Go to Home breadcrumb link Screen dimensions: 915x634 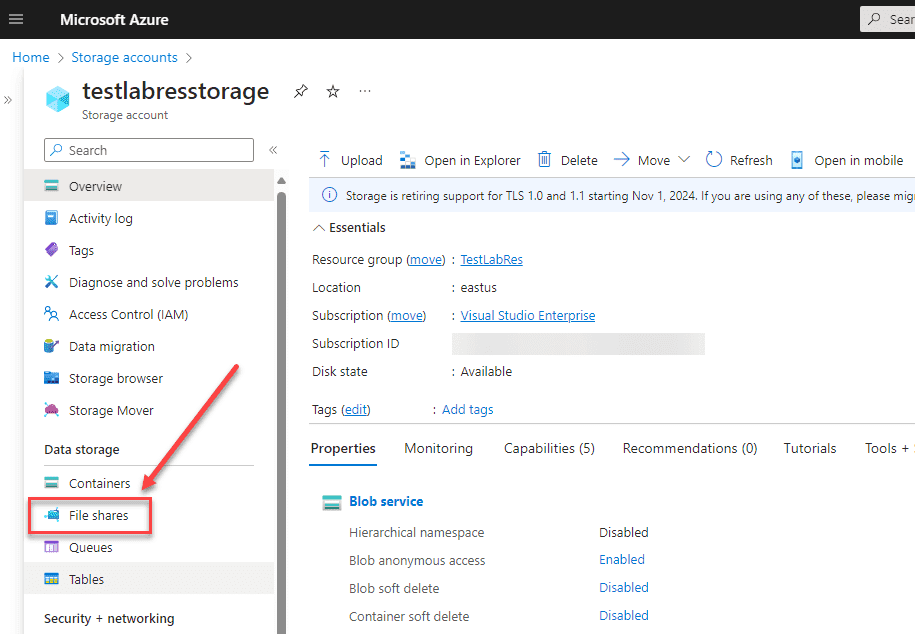pos(31,57)
